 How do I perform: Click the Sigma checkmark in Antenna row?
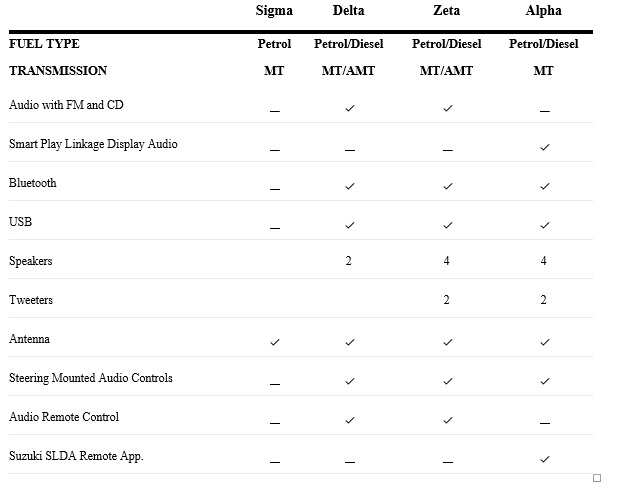(x=275, y=342)
